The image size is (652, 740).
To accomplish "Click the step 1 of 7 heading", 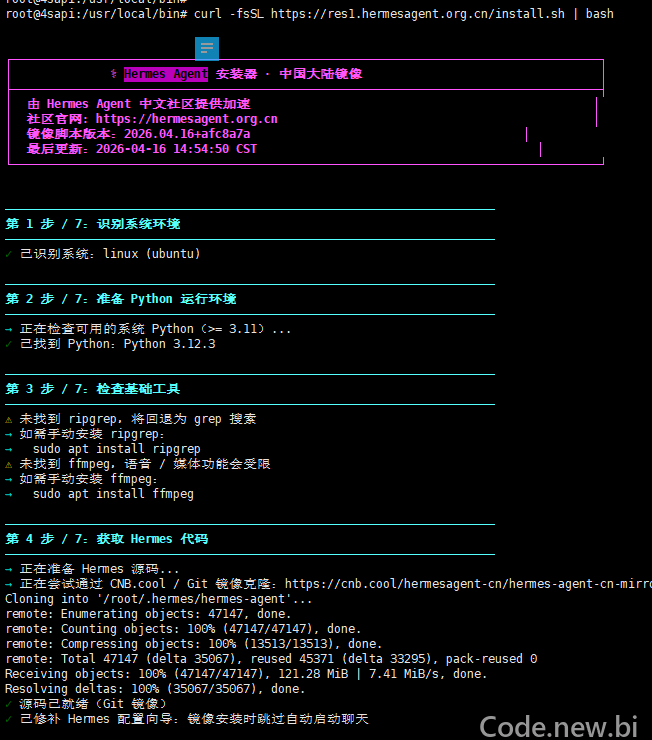I will [93, 224].
